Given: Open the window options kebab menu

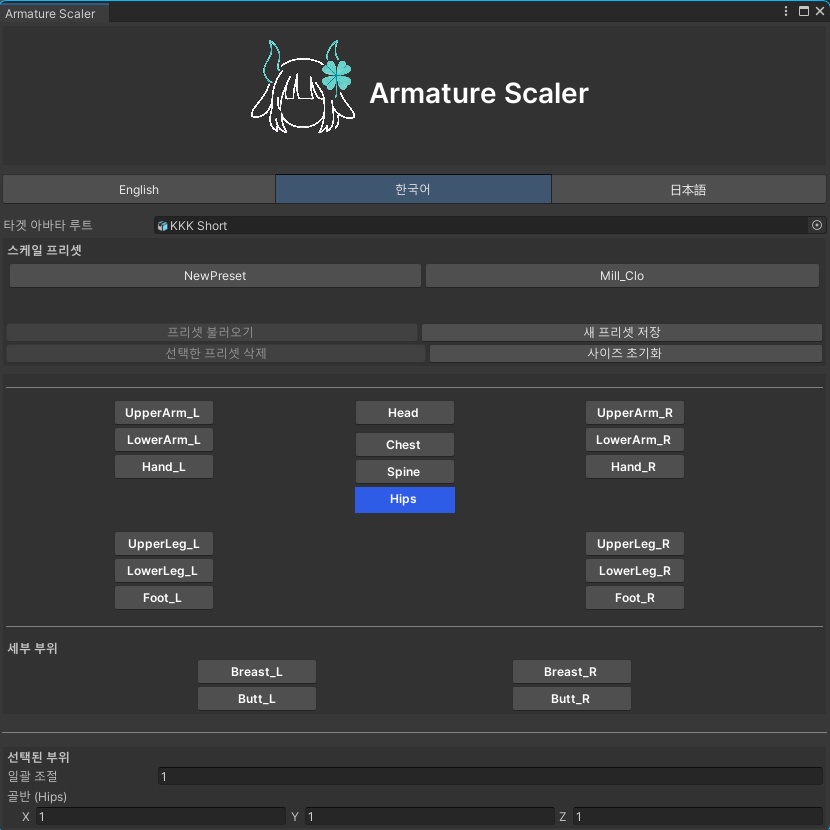Looking at the screenshot, I should 785,11.
